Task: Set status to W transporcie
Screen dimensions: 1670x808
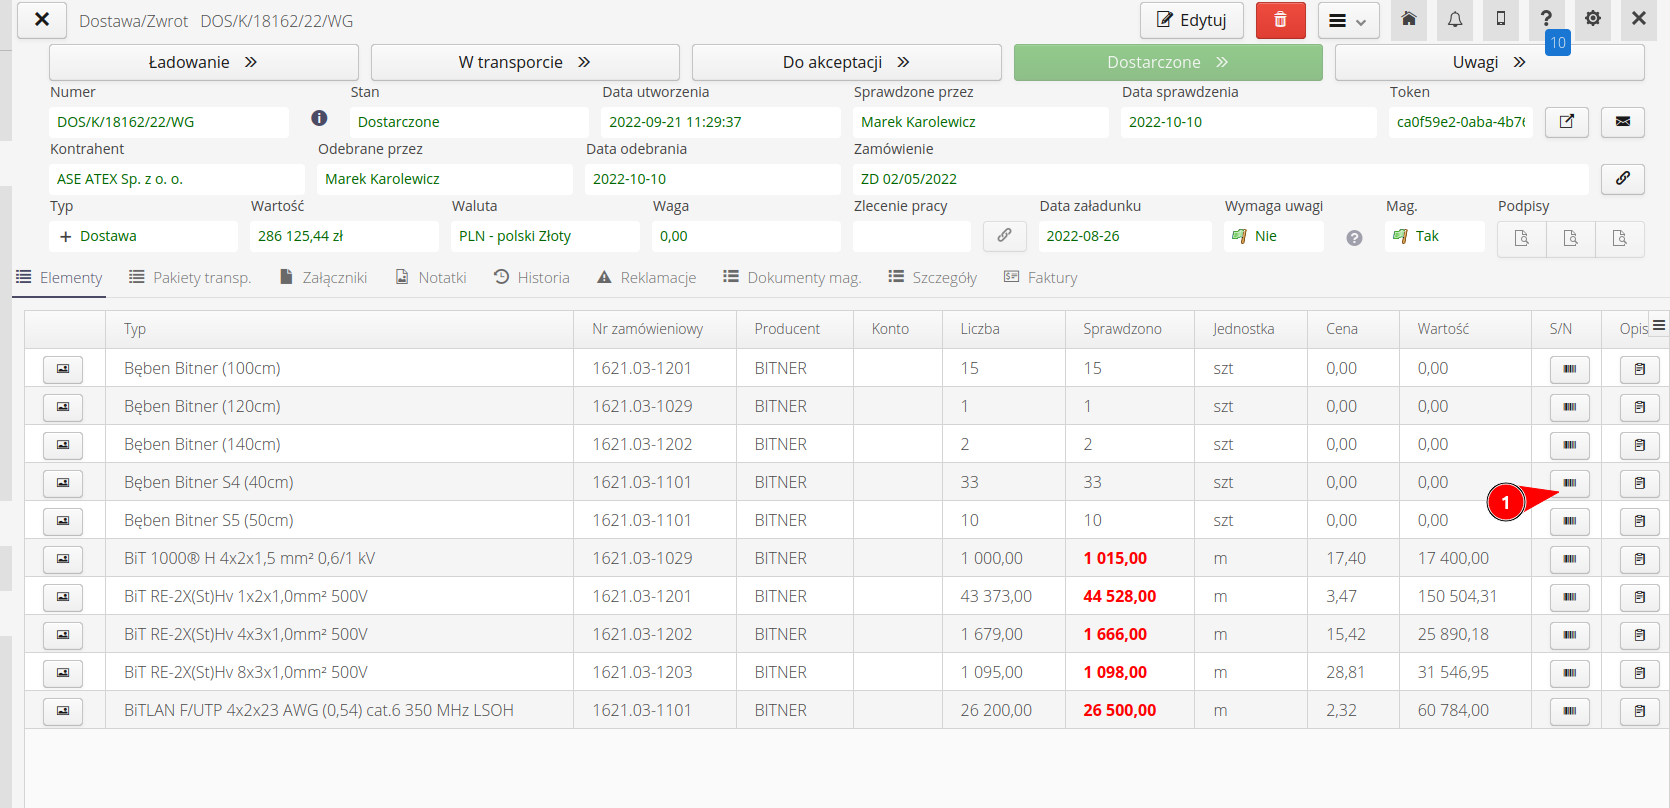Action: tap(524, 62)
